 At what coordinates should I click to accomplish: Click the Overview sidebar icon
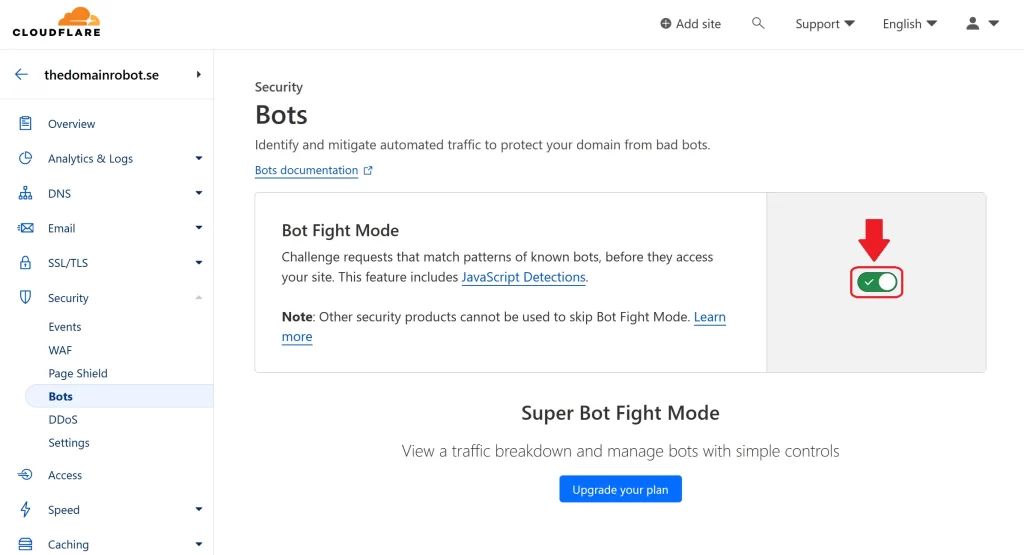(x=26, y=124)
